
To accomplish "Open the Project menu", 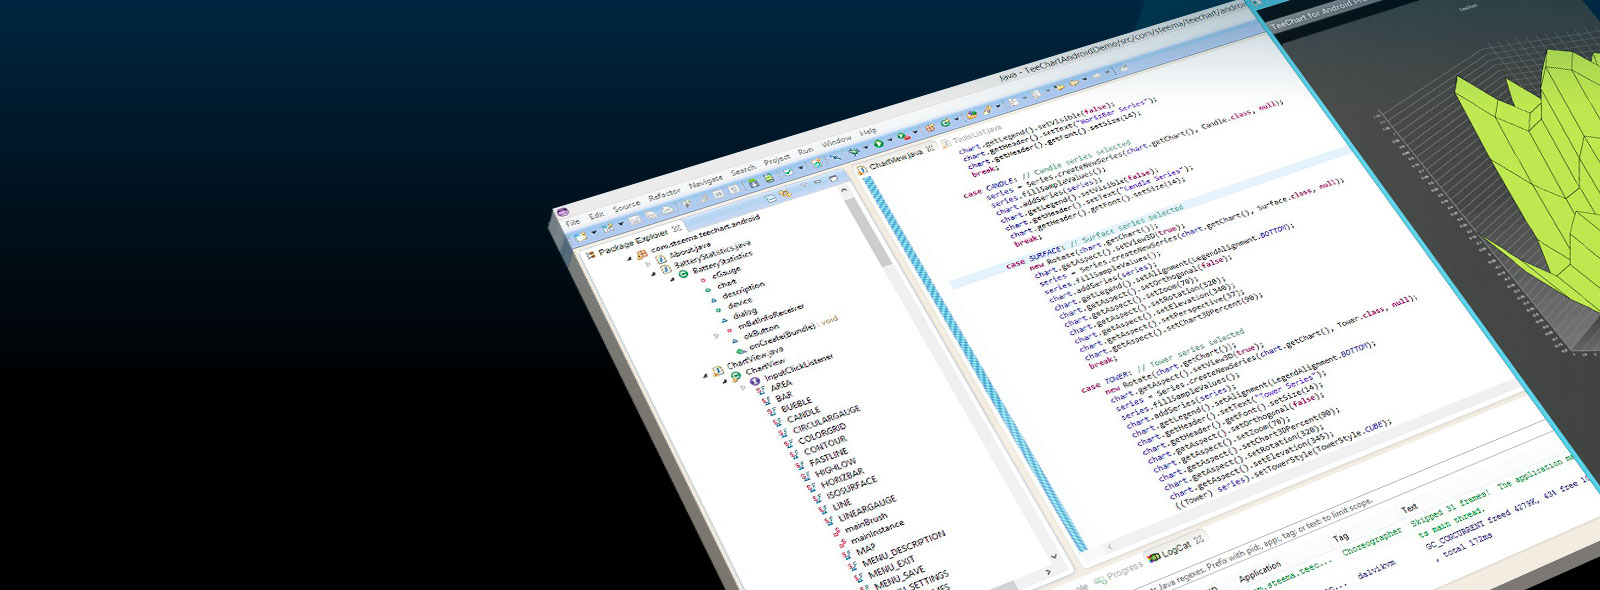I will (x=777, y=160).
